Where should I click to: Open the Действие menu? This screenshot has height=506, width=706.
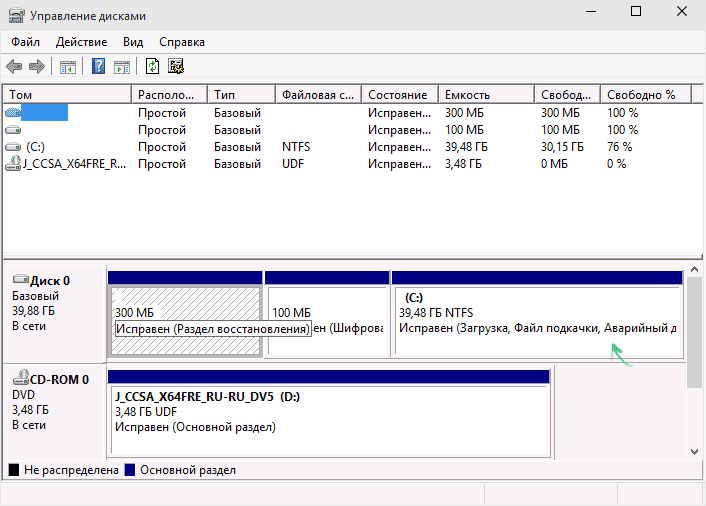pyautogui.click(x=81, y=42)
